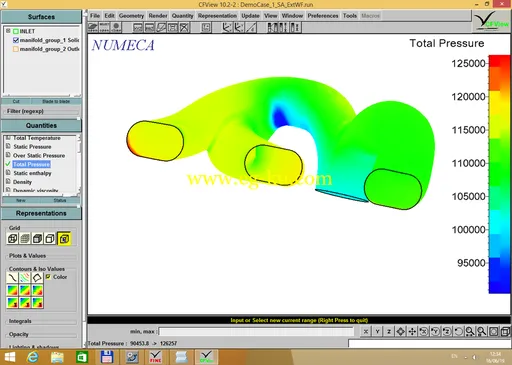Open the FINE application in the taskbar
The height and width of the screenshot is (365, 512).
156,357
